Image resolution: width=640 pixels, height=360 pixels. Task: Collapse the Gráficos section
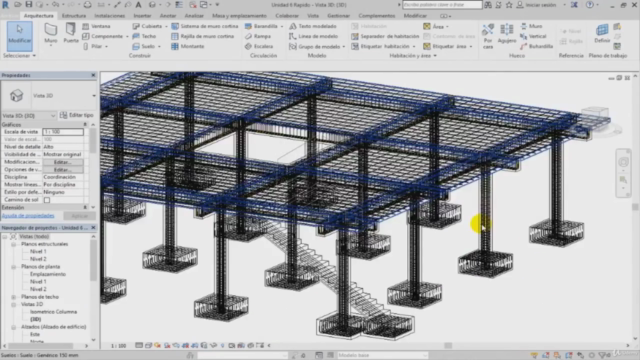coord(85,124)
